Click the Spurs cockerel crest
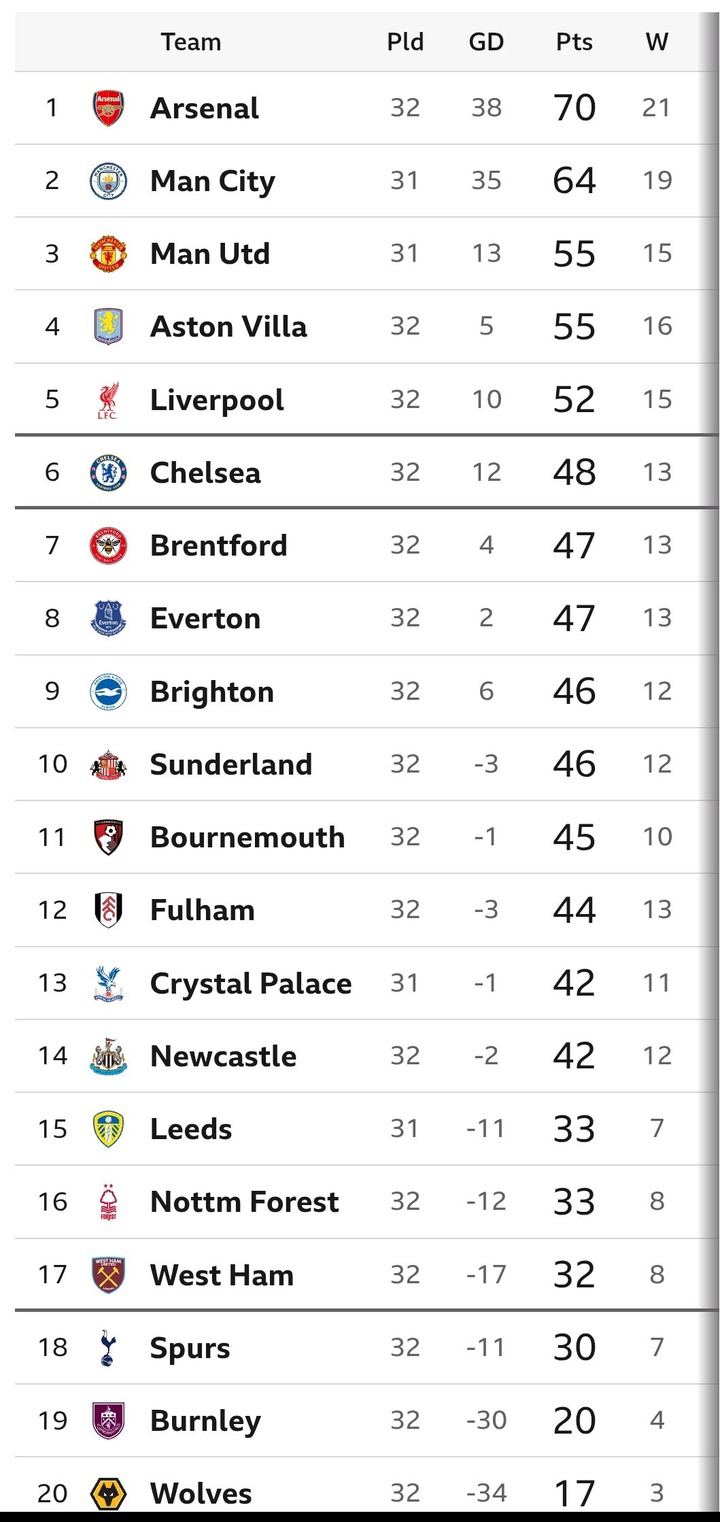Viewport: 720px width, 1522px height. [x=108, y=1349]
